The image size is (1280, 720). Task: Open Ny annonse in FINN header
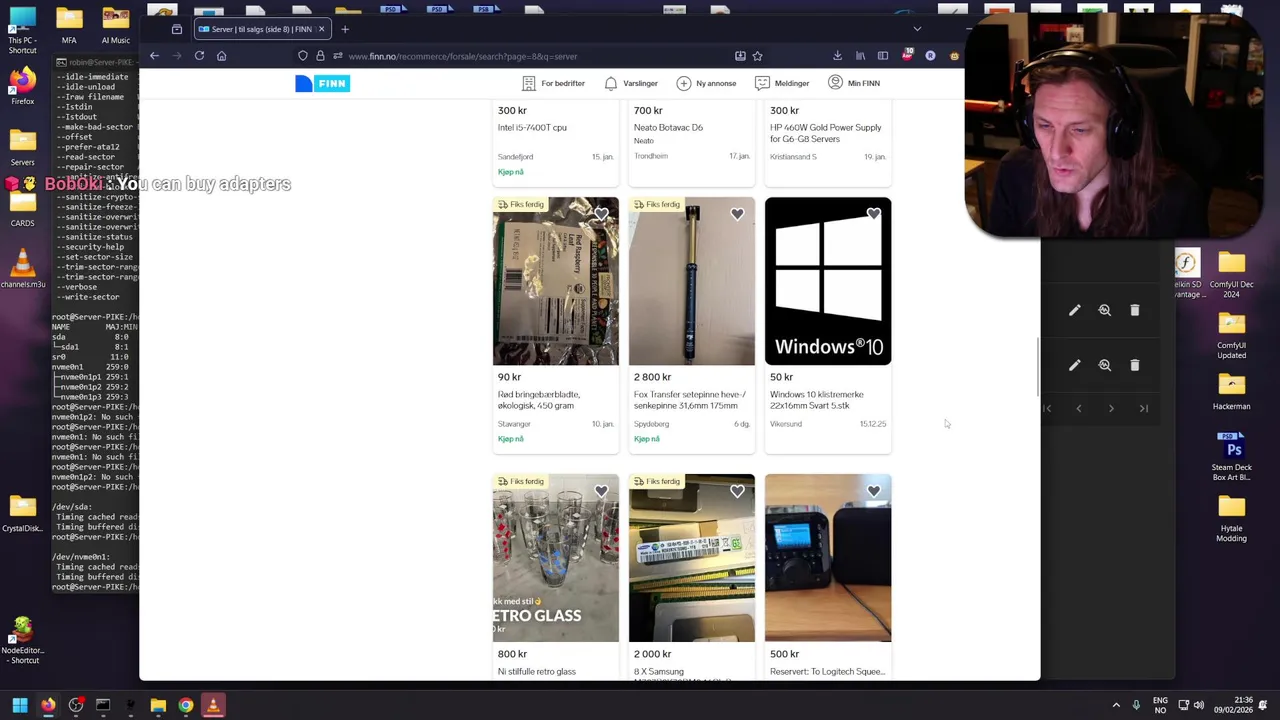pos(706,83)
